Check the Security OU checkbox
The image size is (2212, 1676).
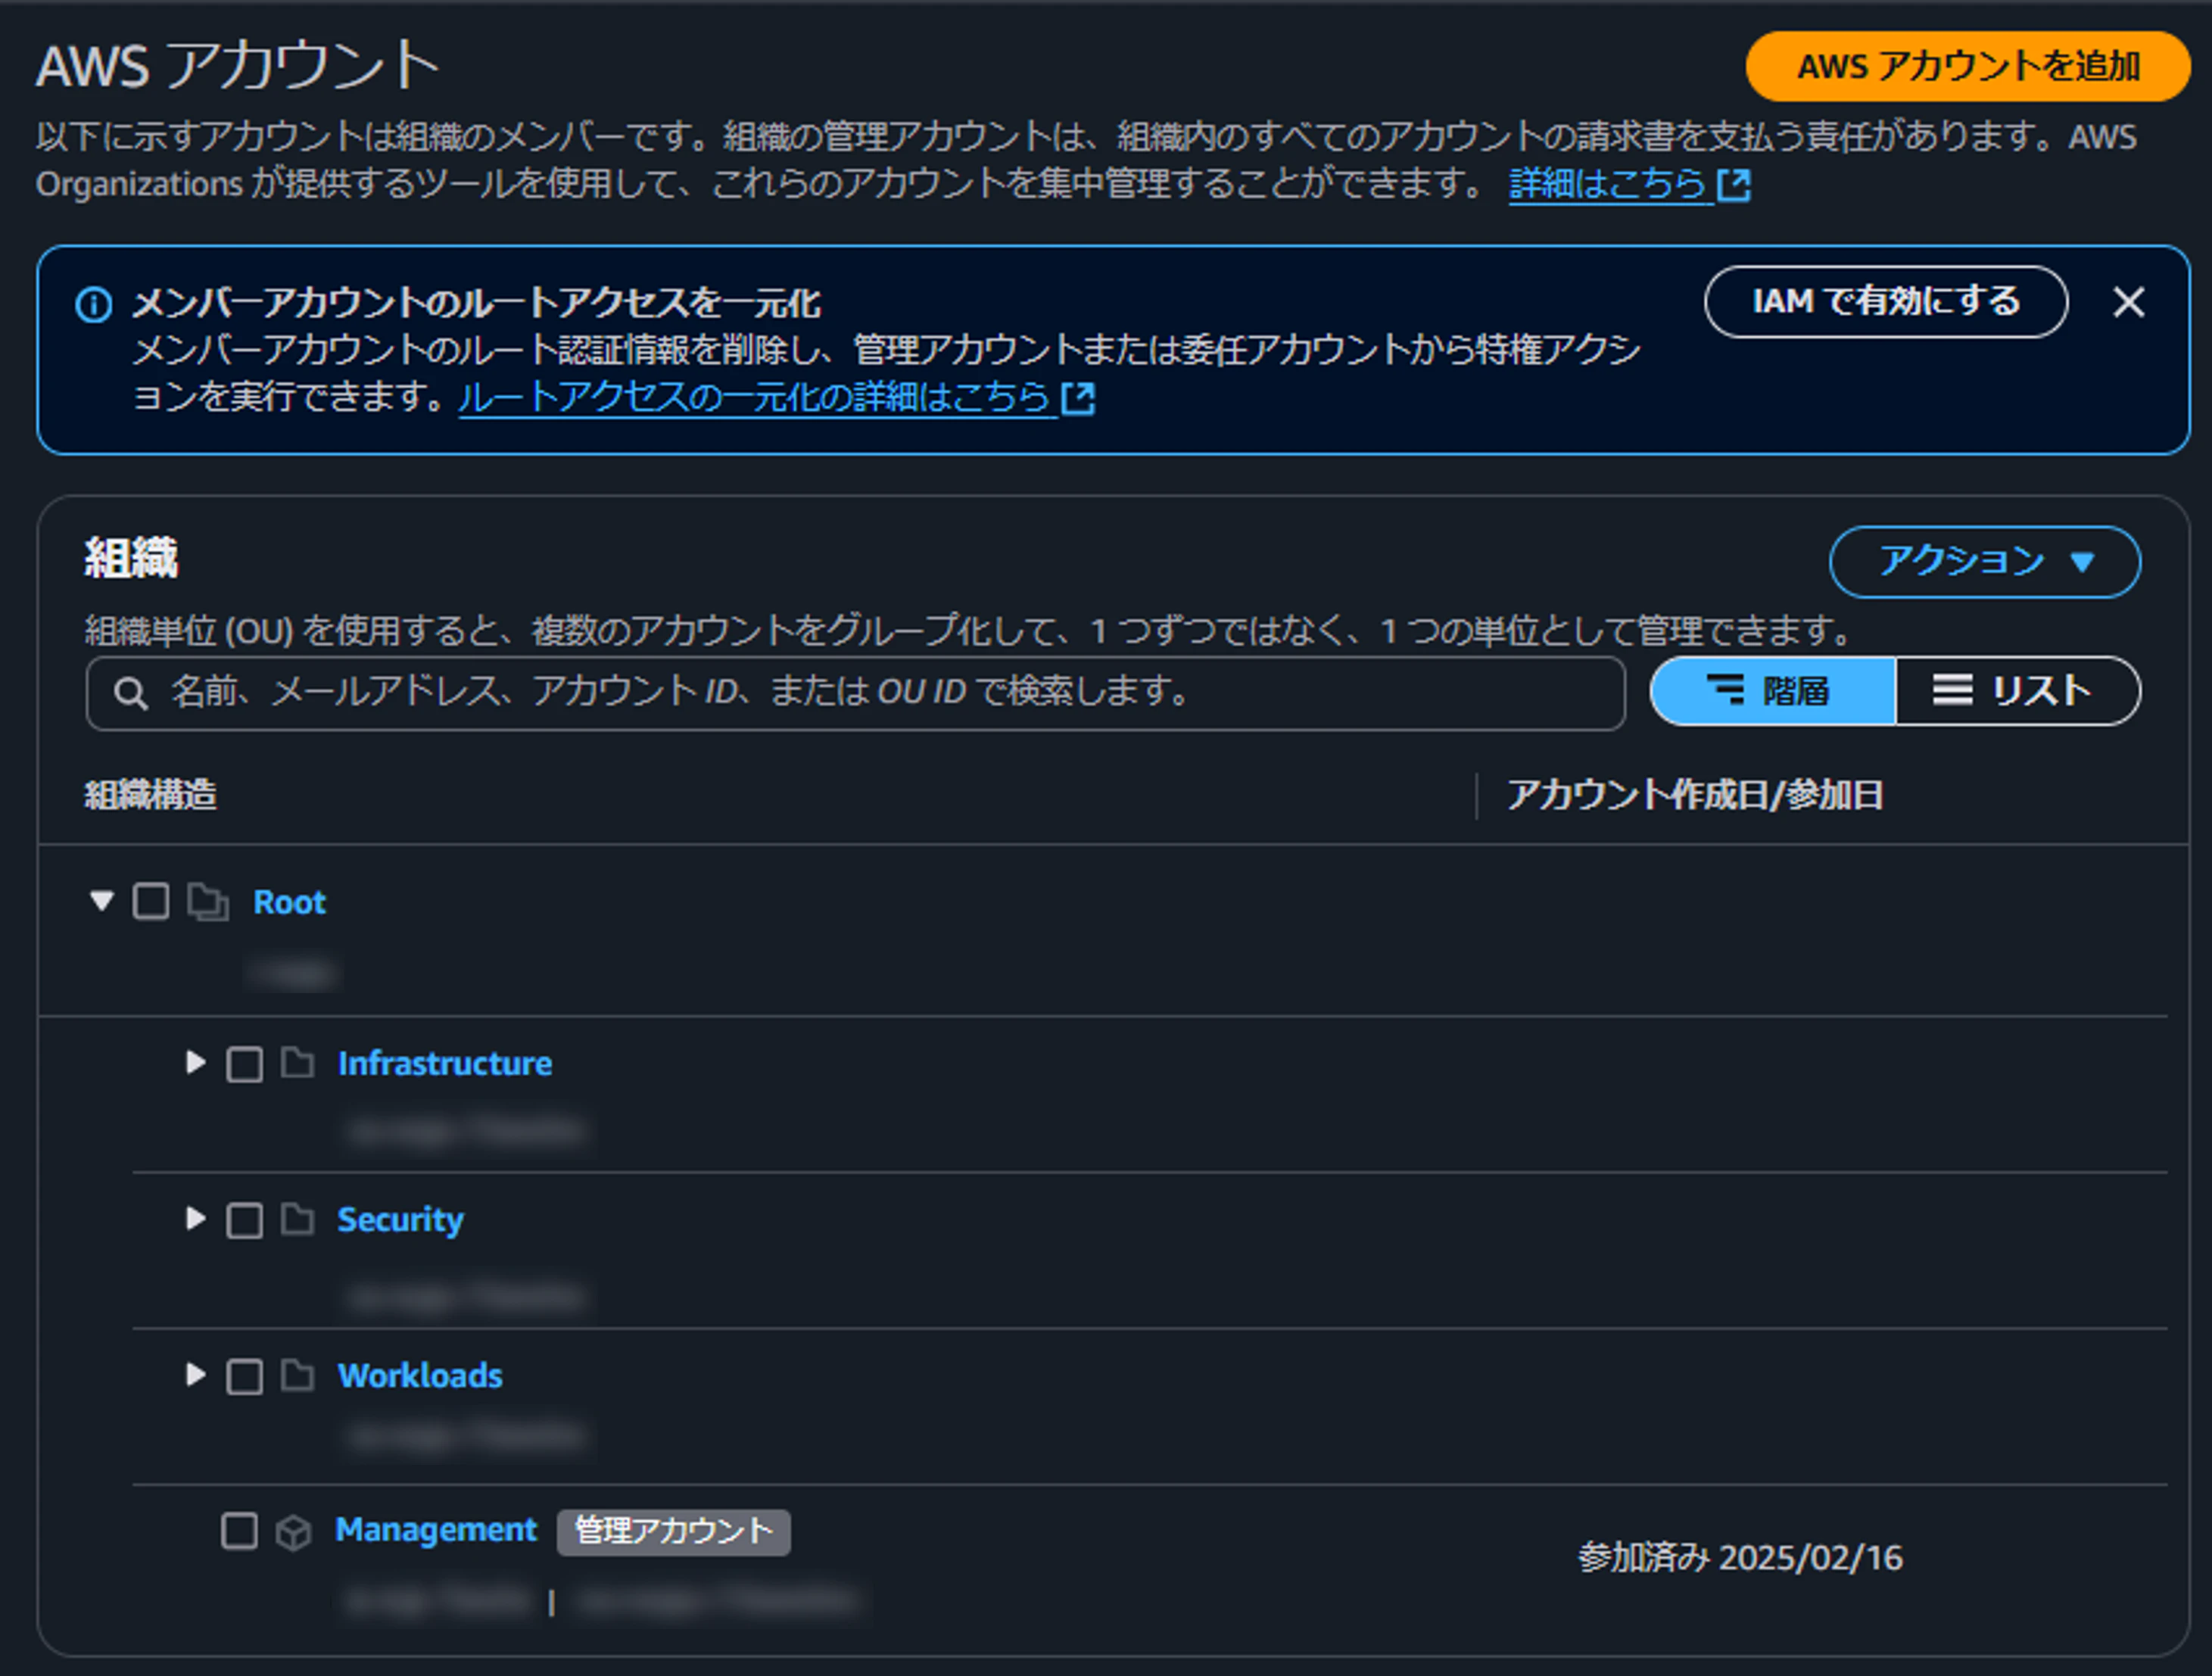pyautogui.click(x=245, y=1220)
